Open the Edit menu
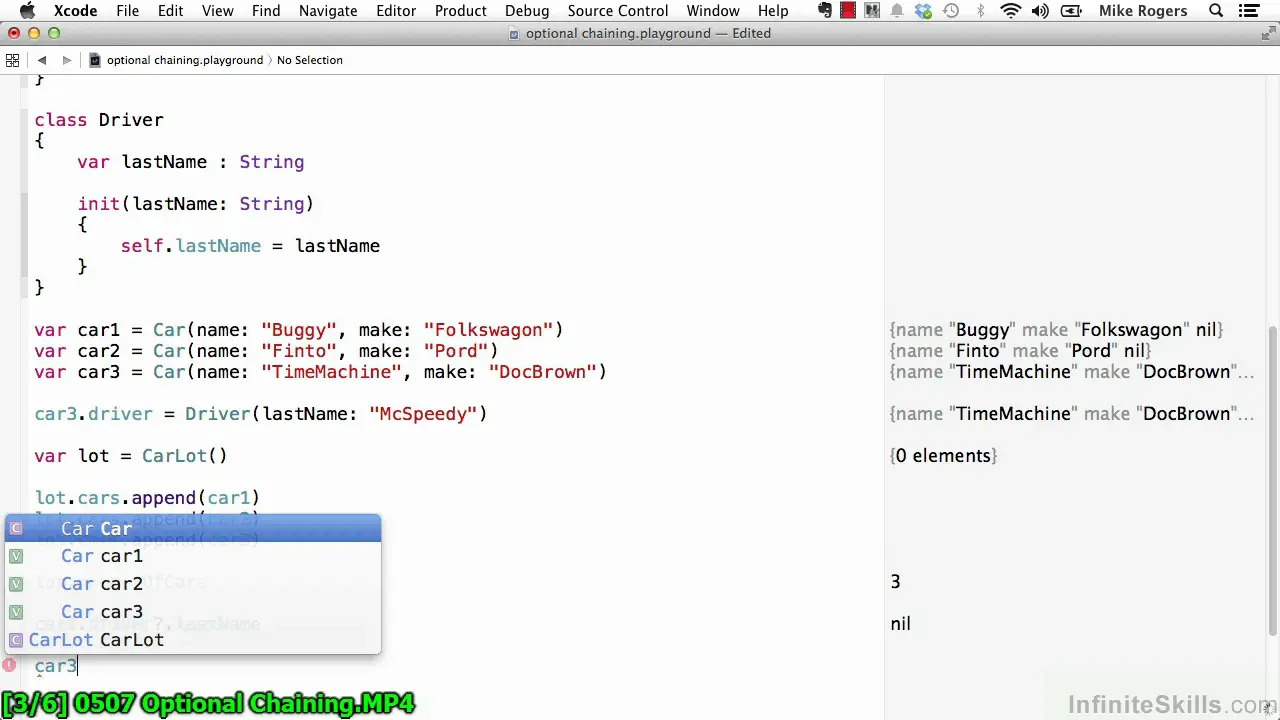 coord(170,11)
